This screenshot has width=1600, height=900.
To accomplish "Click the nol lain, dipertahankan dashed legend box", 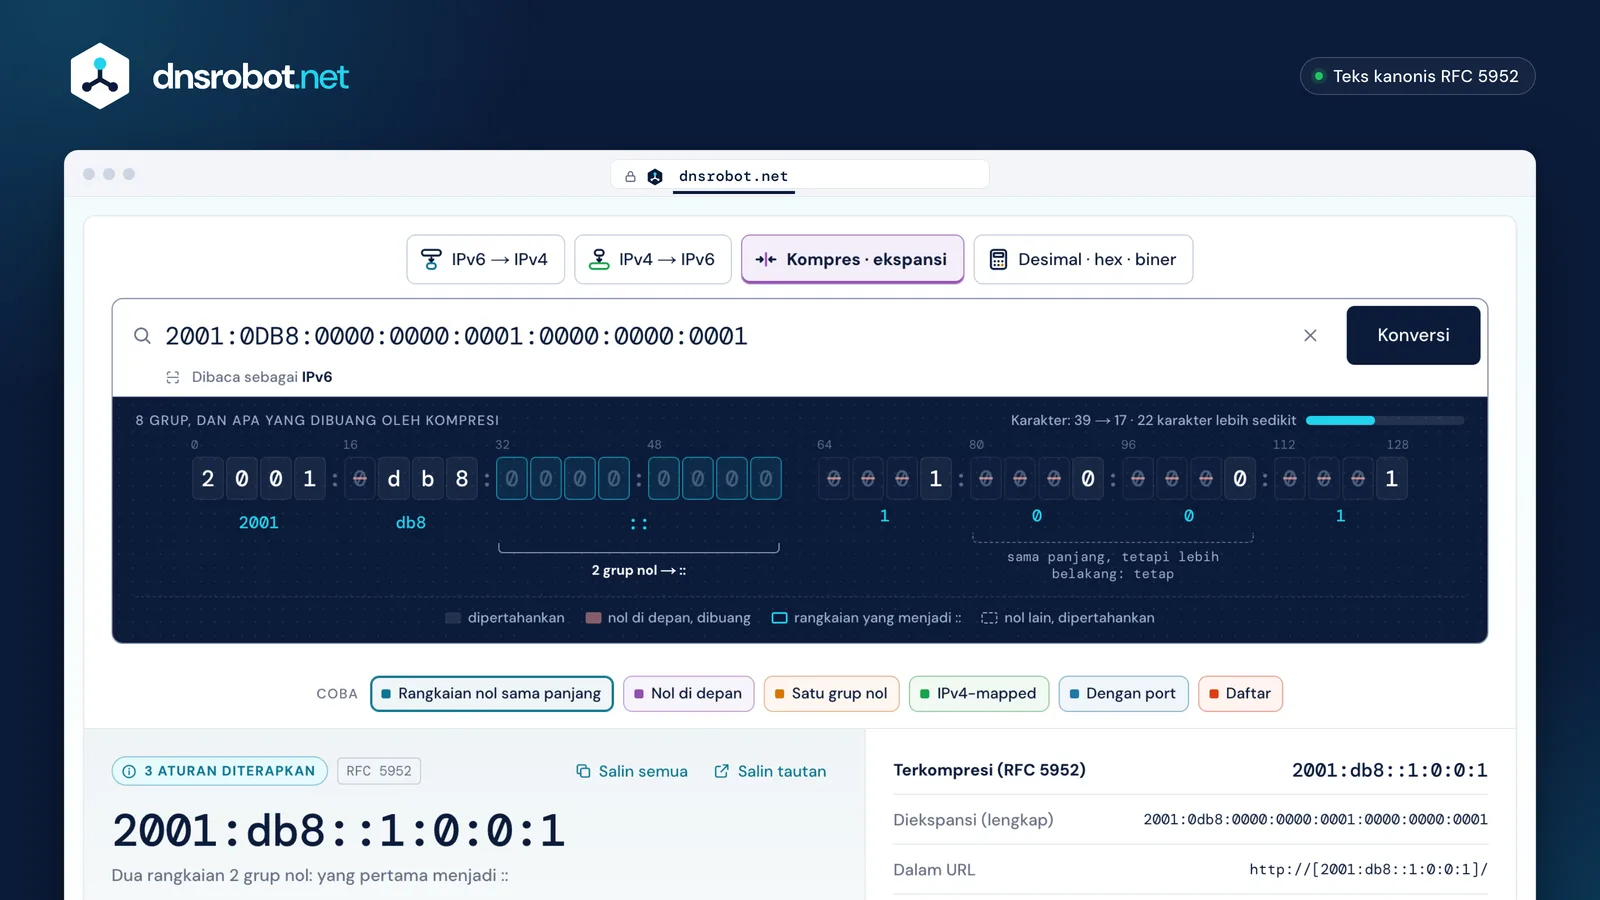I will (989, 618).
